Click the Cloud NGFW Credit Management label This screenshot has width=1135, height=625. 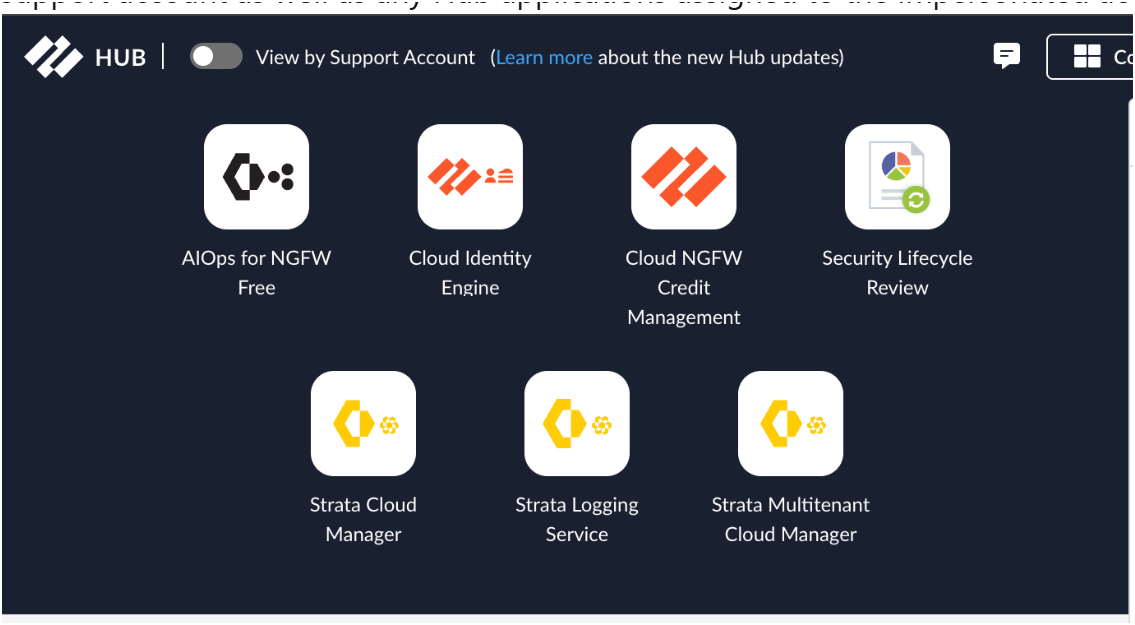click(684, 287)
